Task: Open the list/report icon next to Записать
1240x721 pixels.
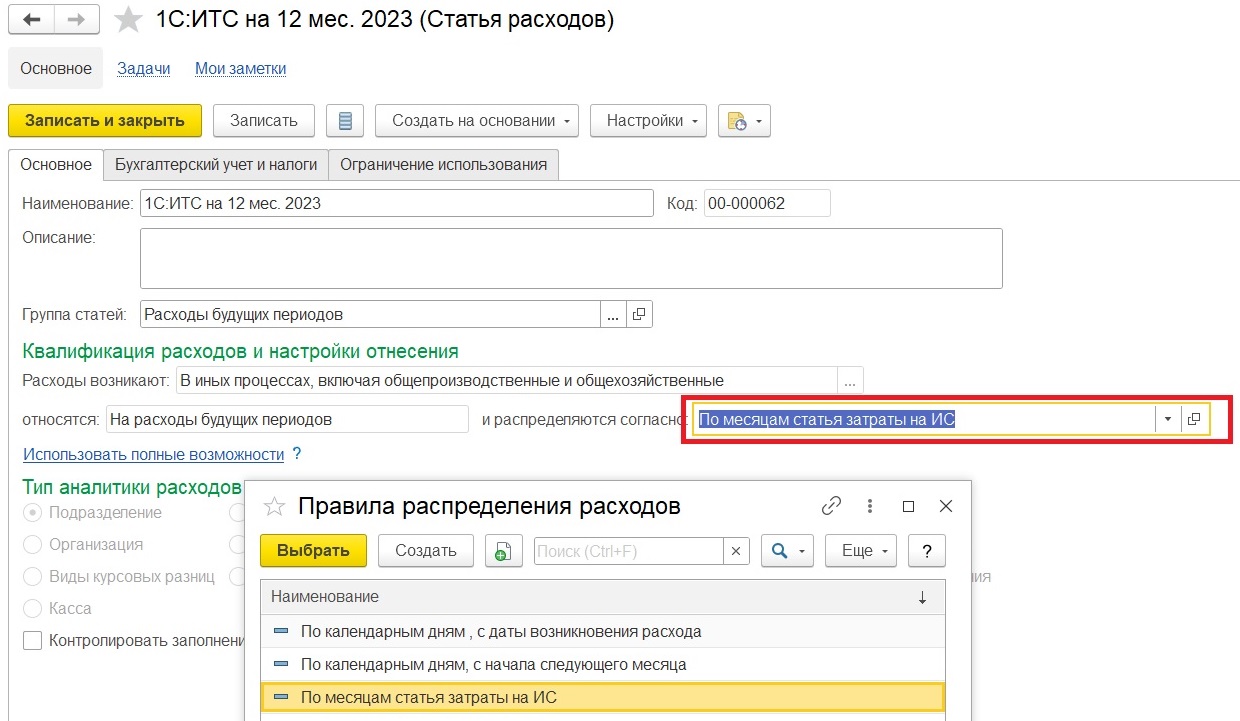Action: tap(345, 121)
